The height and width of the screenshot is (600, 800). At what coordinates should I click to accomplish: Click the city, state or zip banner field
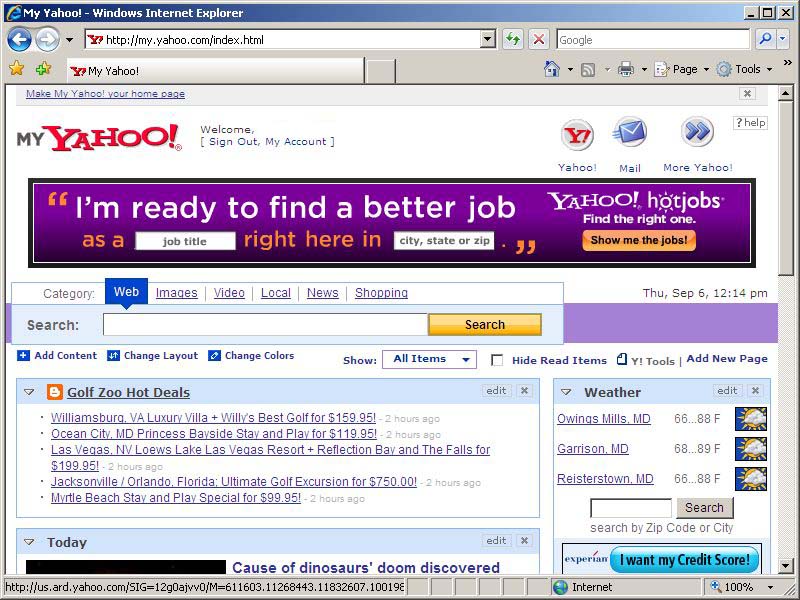(444, 241)
